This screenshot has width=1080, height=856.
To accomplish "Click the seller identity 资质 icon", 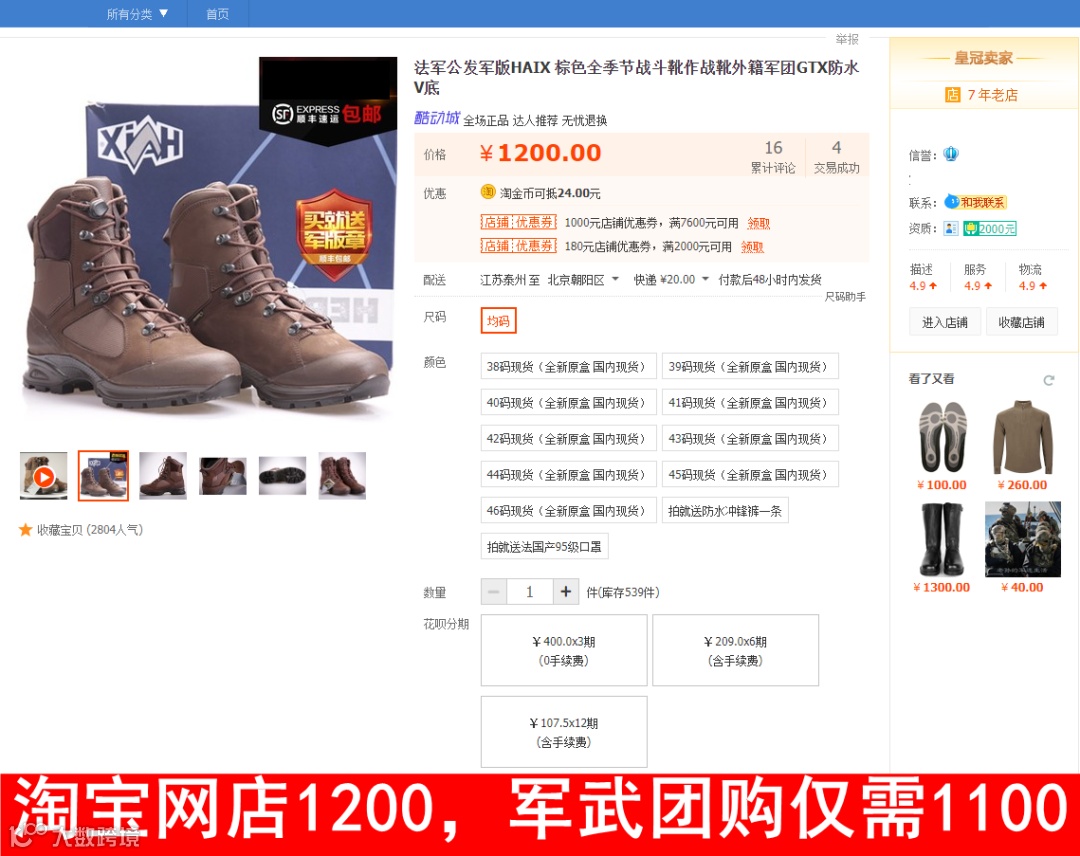I will (x=951, y=228).
